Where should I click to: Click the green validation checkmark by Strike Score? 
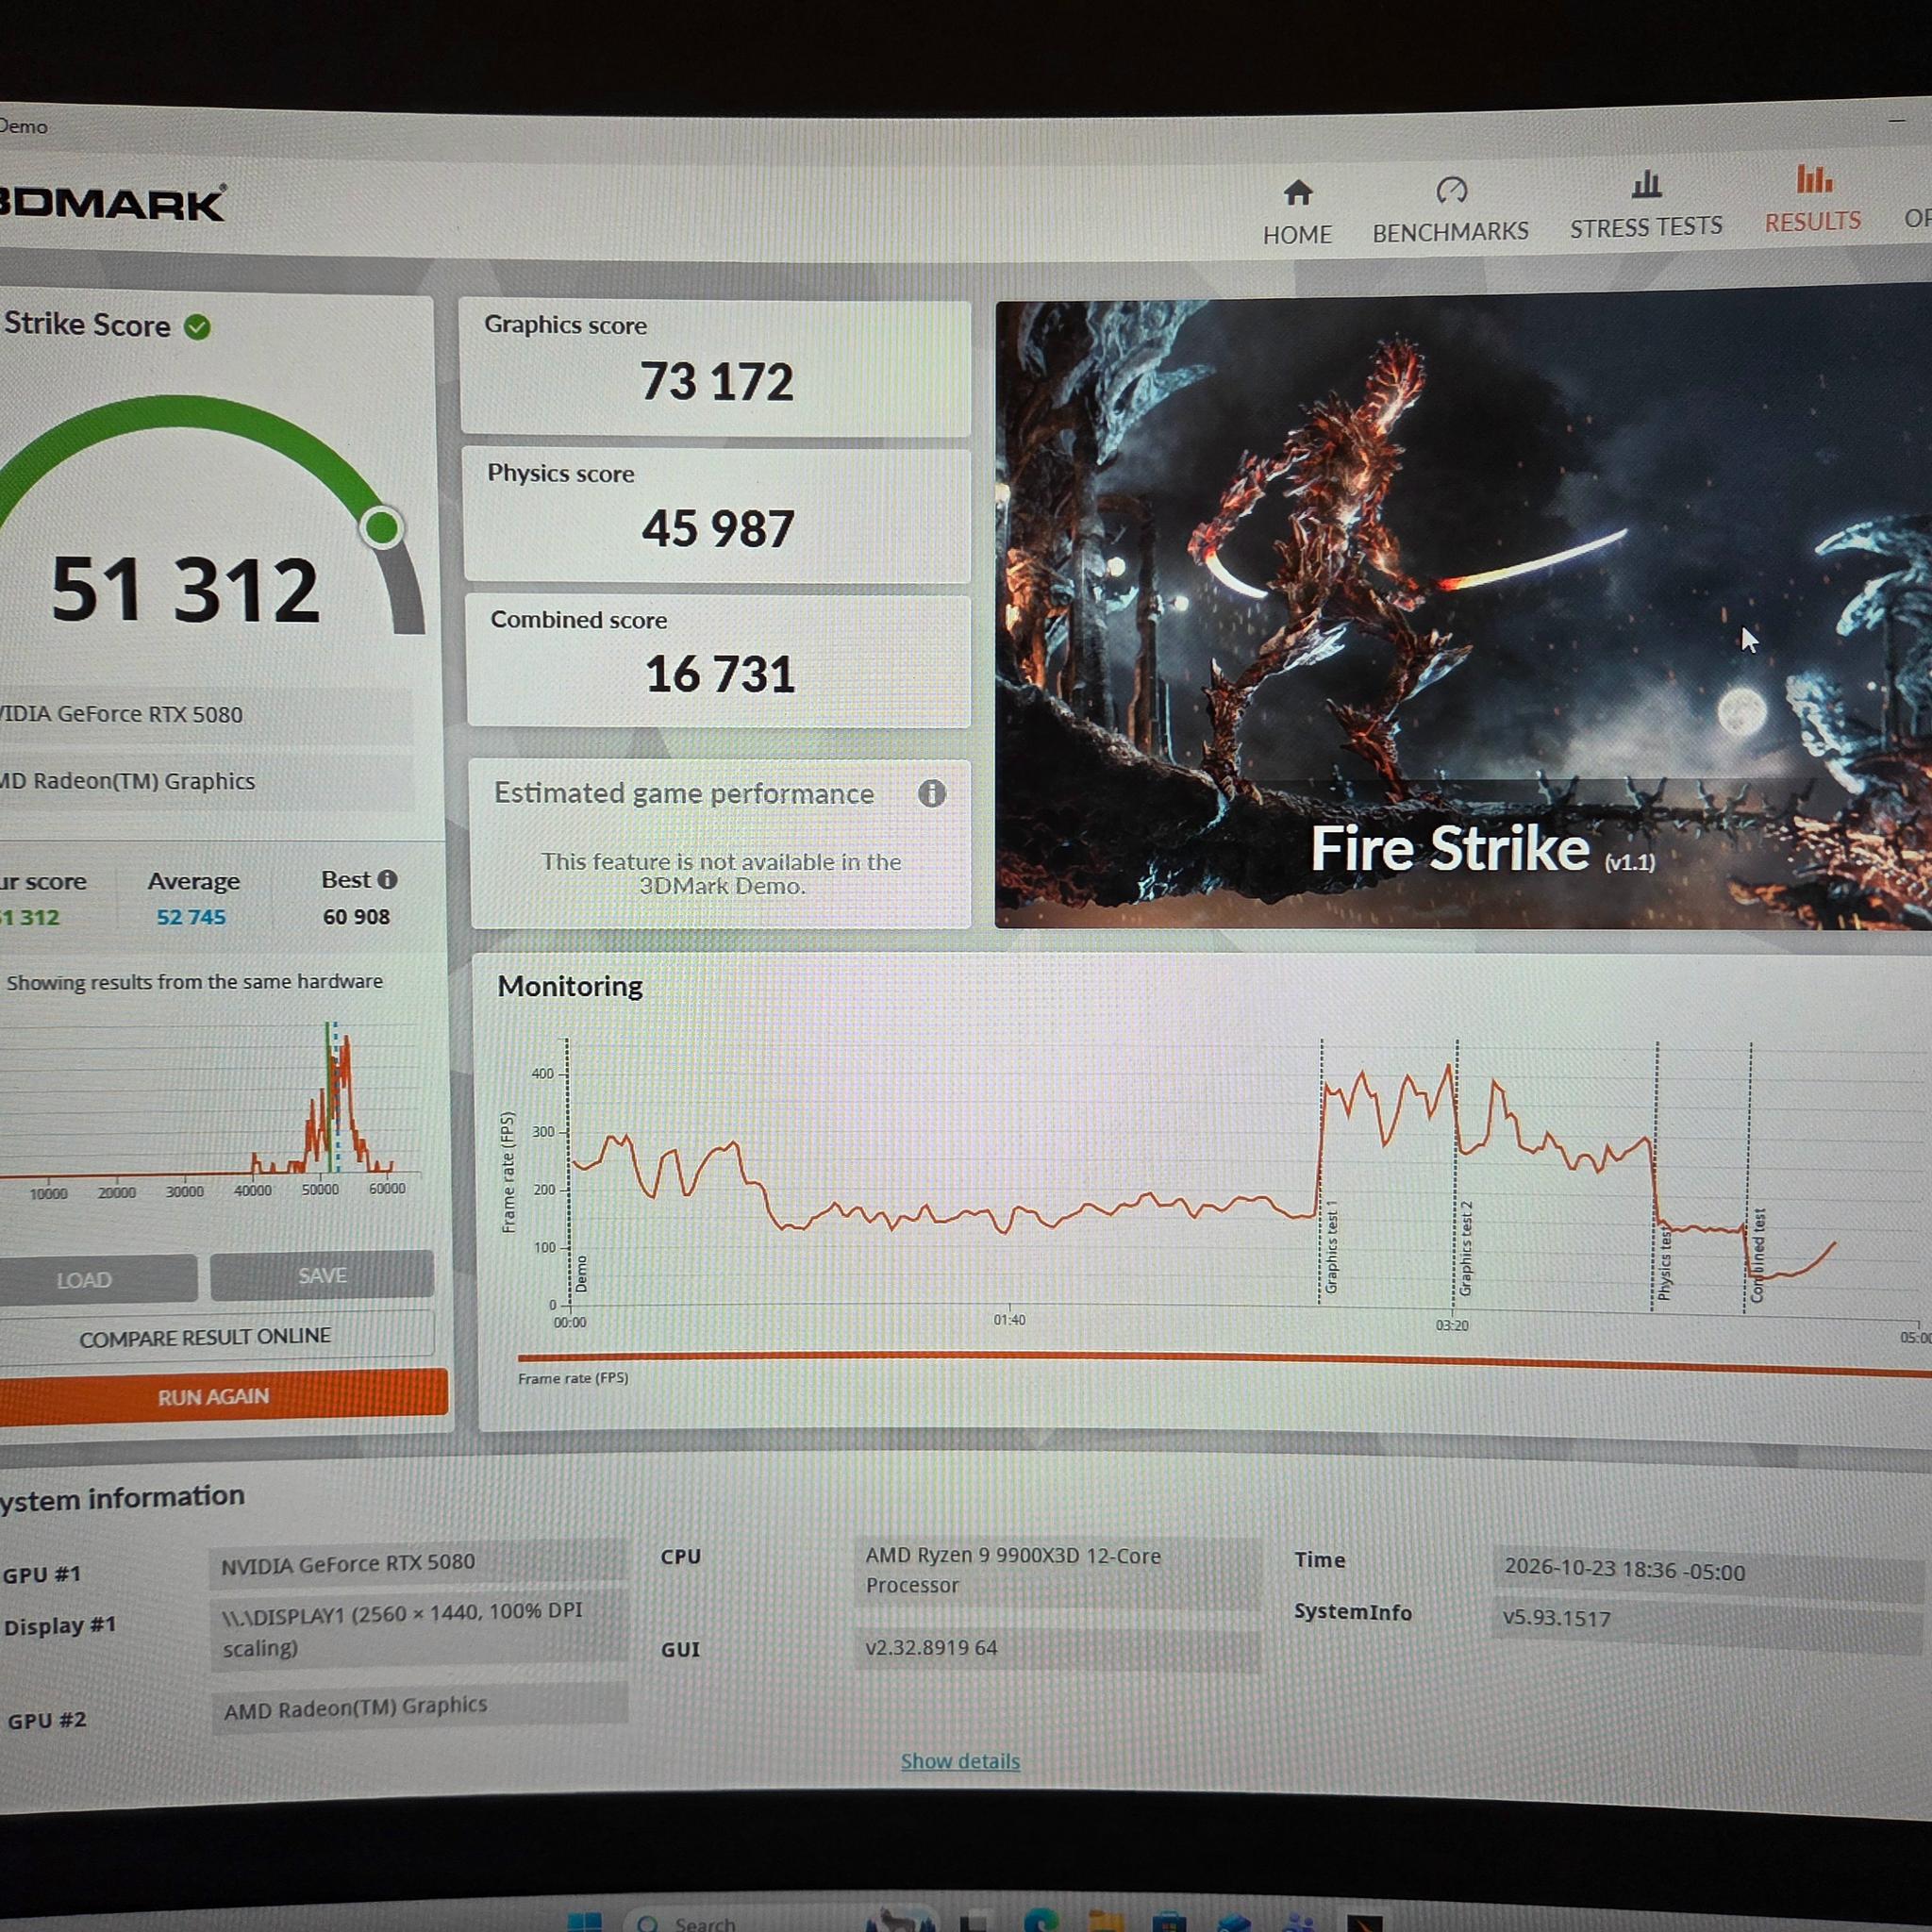pos(198,327)
